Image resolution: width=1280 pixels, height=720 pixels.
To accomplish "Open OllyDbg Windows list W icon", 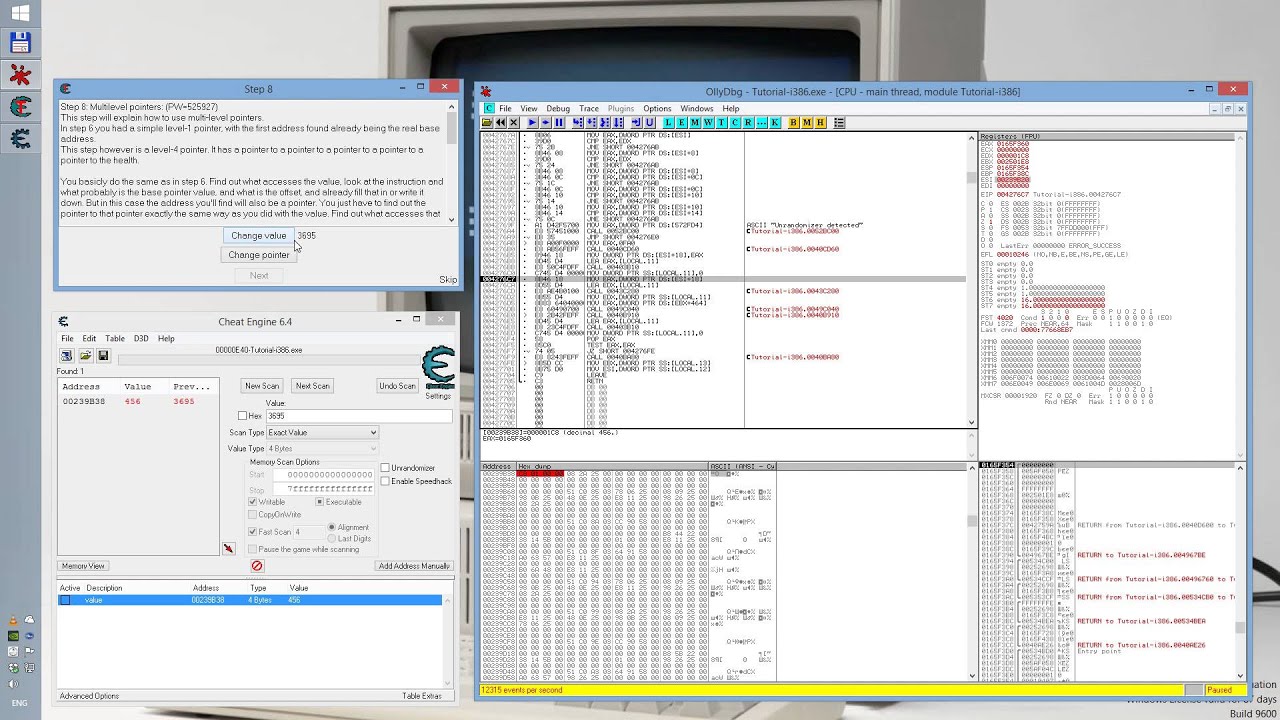I will click(708, 122).
